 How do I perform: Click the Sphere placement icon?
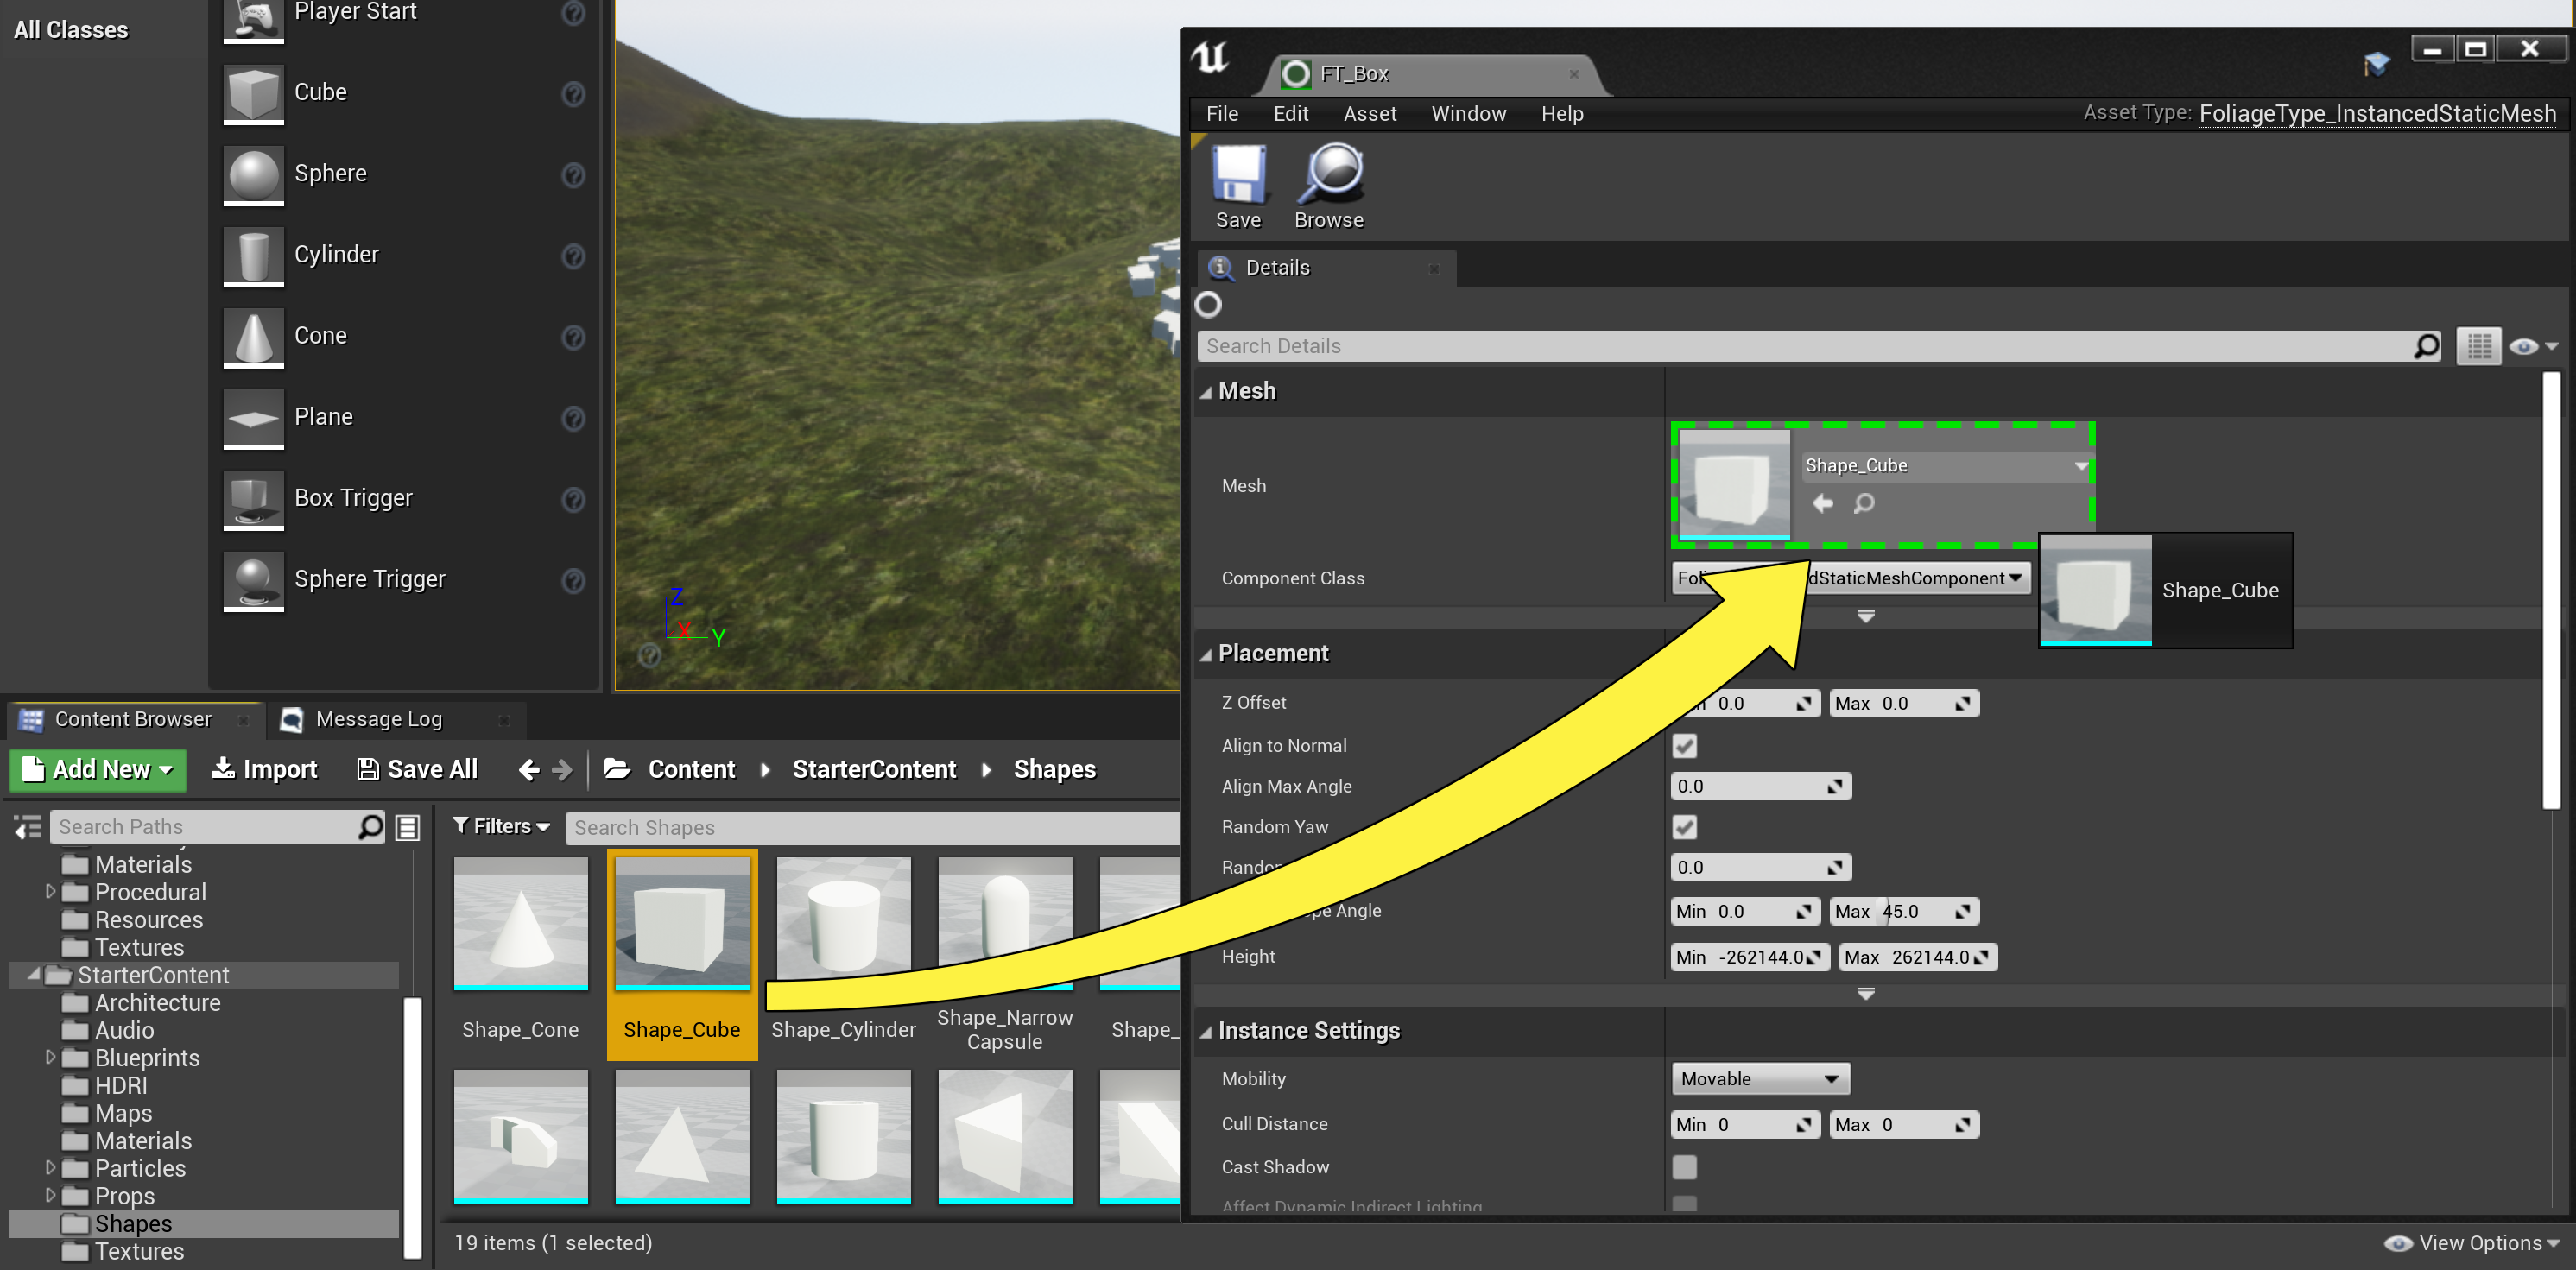(253, 174)
